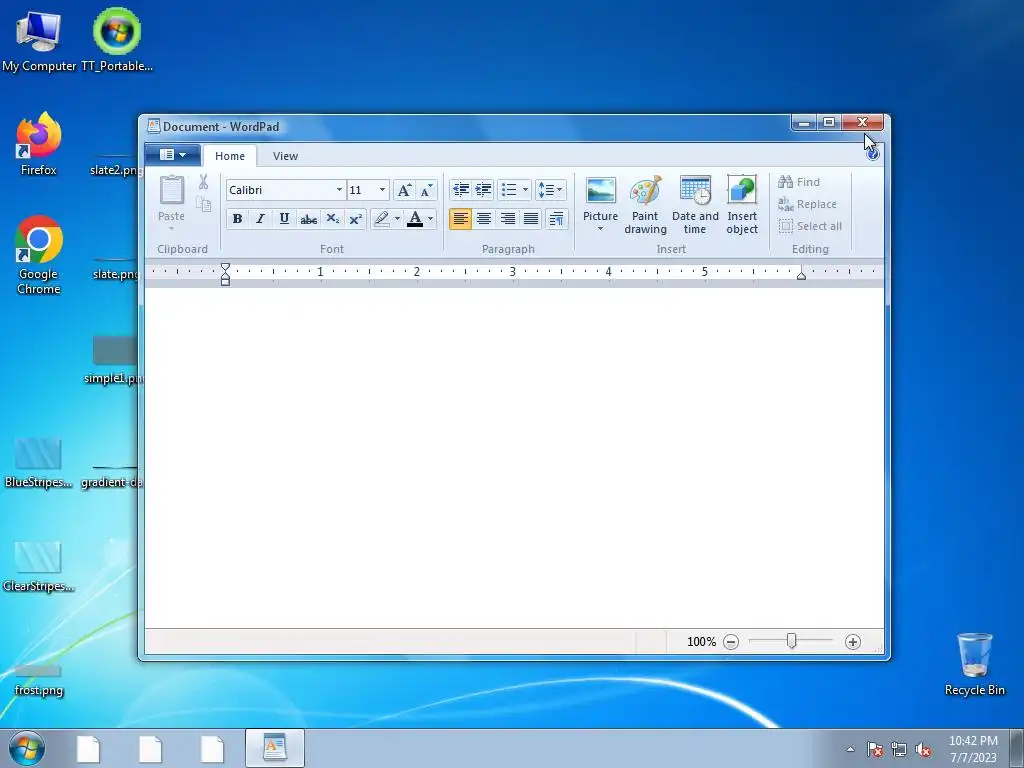Open the WordPad application menu button
Screen dimensions: 1024x768
172,155
